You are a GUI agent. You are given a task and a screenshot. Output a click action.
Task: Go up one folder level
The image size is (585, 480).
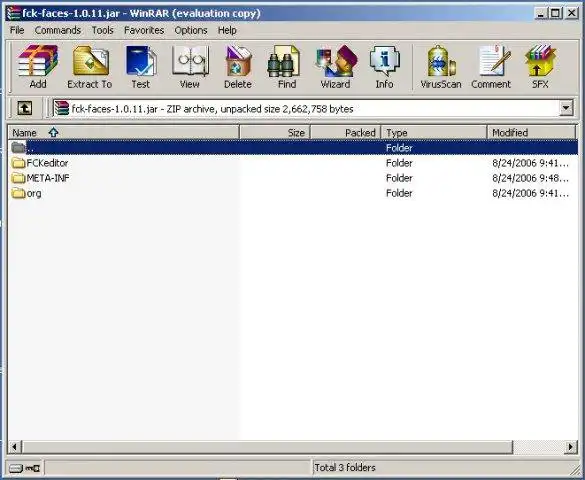point(25,109)
